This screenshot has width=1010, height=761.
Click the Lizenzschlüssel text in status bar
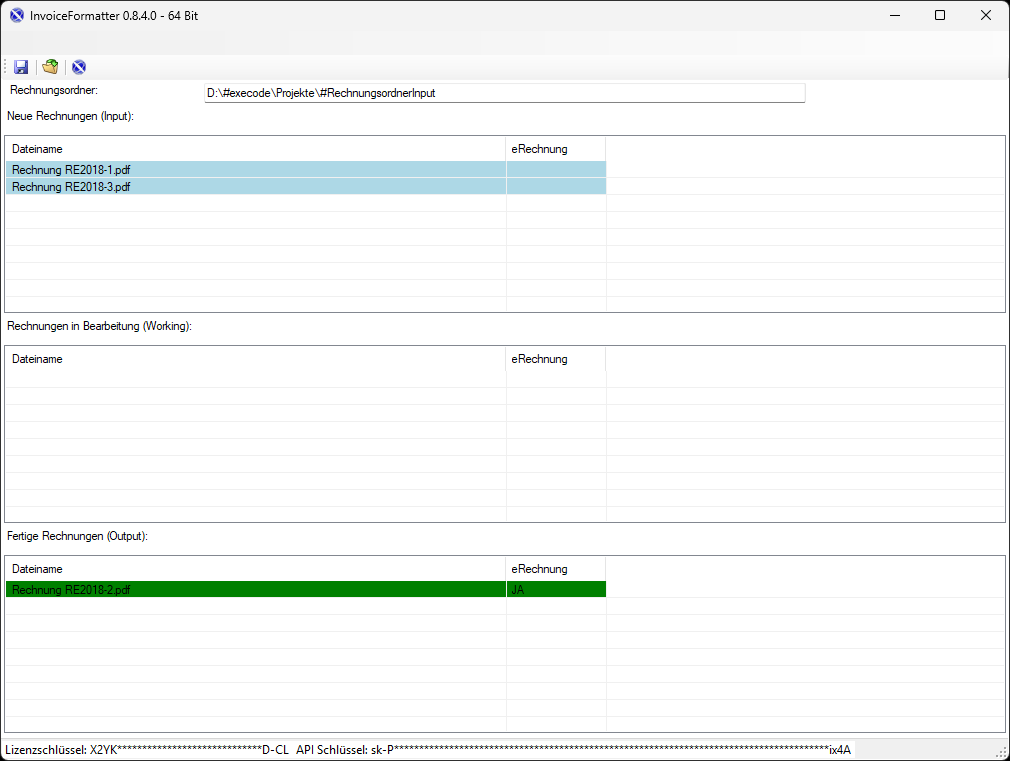[x=147, y=750]
